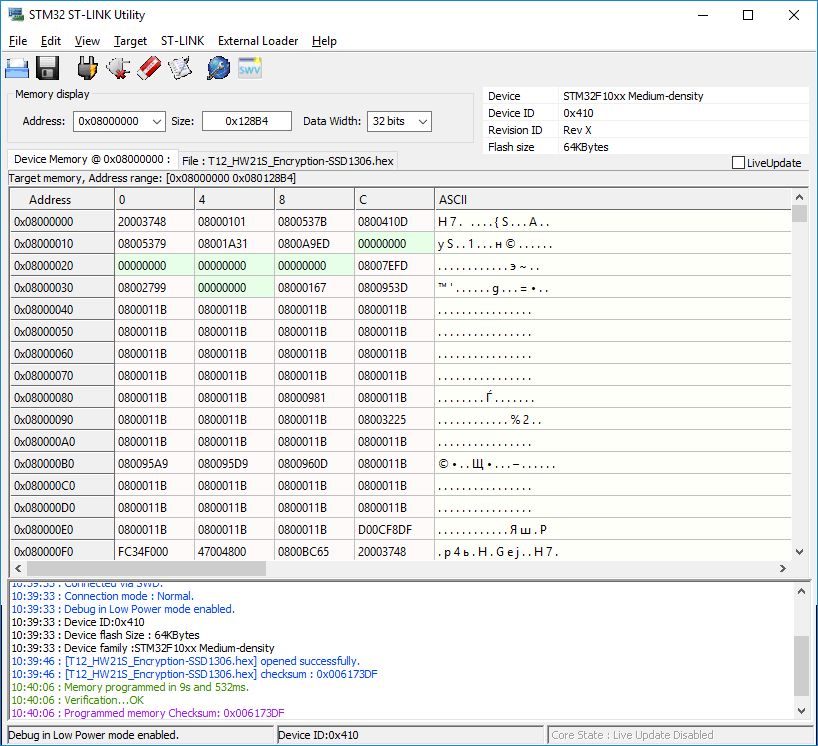
Task: Enable the LiveUpdate checkbox
Action: 738,163
